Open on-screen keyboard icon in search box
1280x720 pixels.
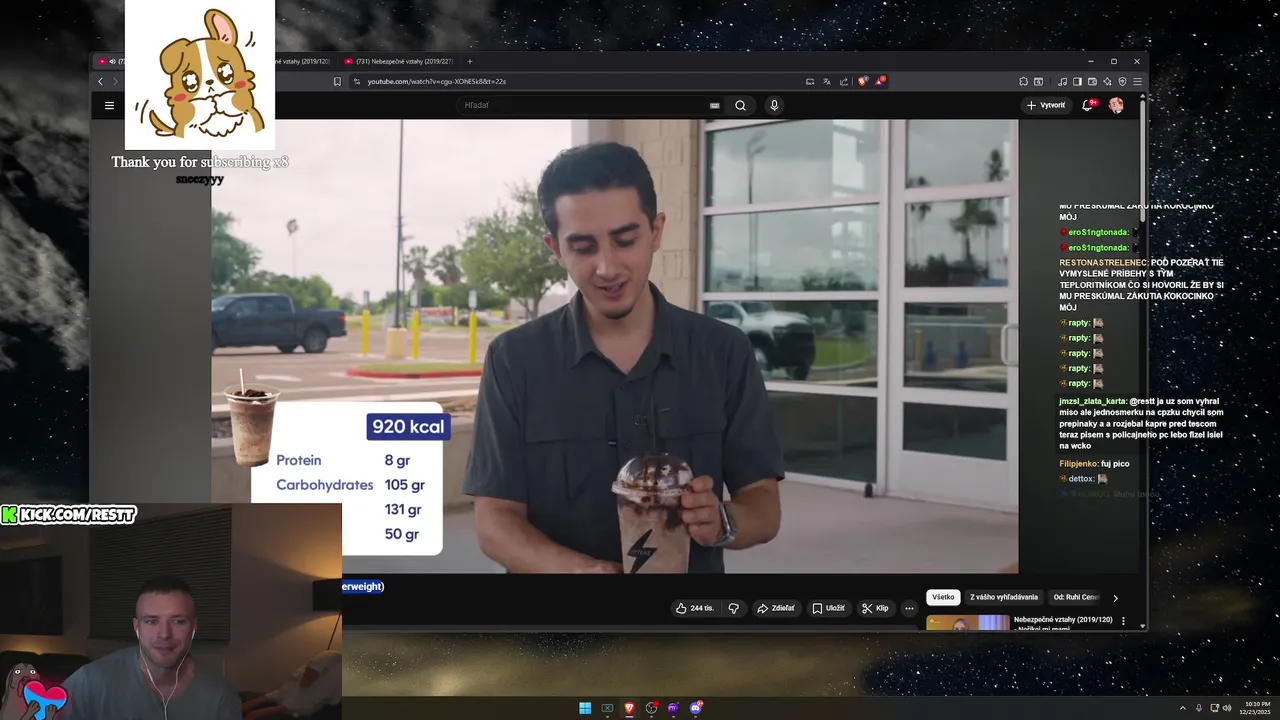click(x=714, y=105)
